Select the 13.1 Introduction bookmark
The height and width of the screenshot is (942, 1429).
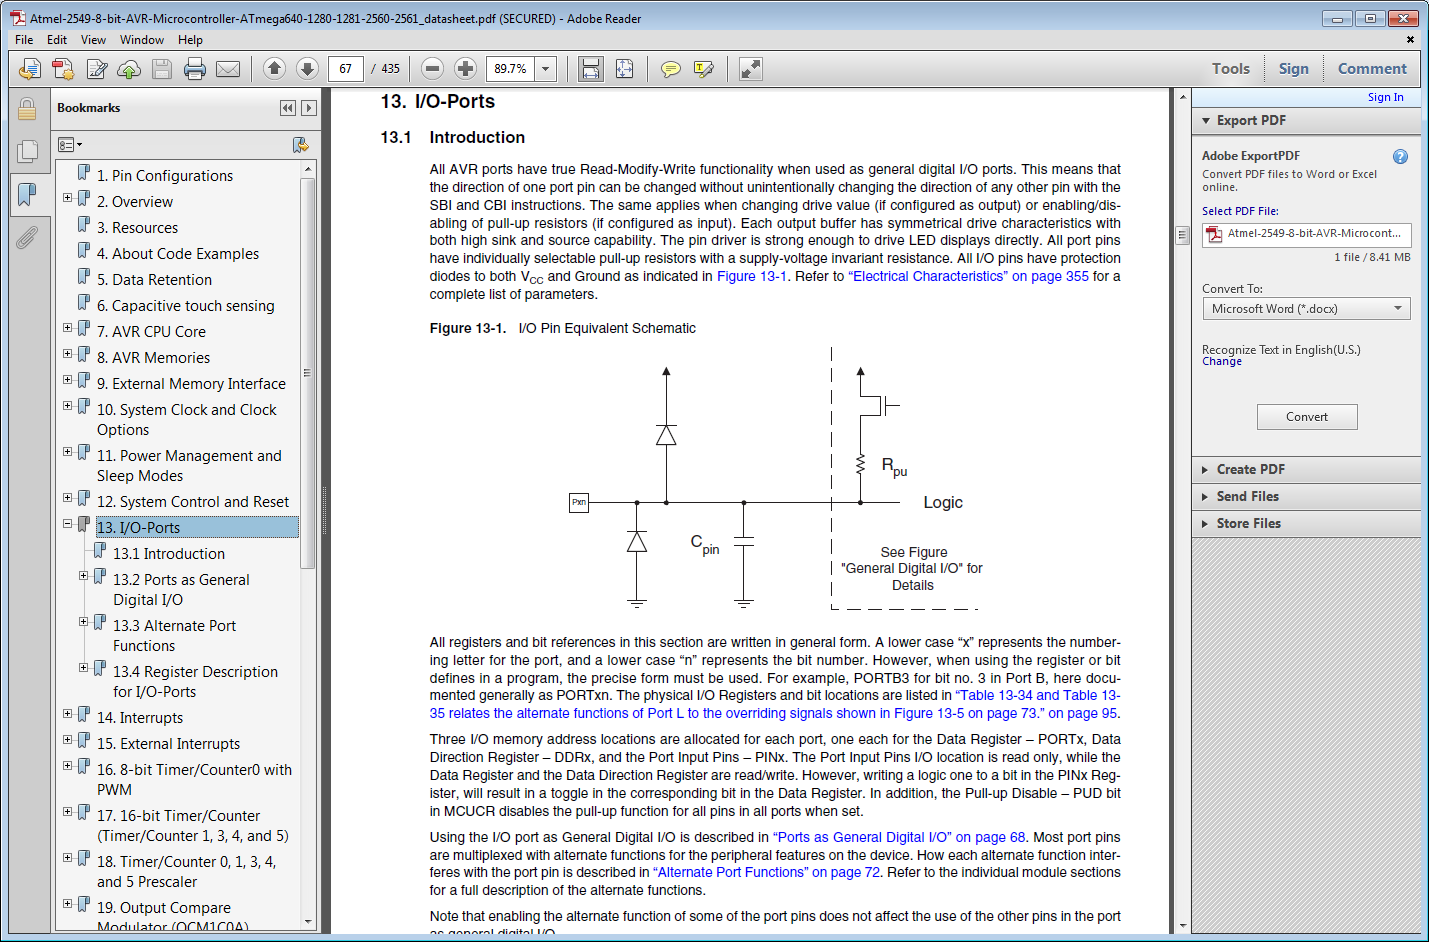coord(169,554)
